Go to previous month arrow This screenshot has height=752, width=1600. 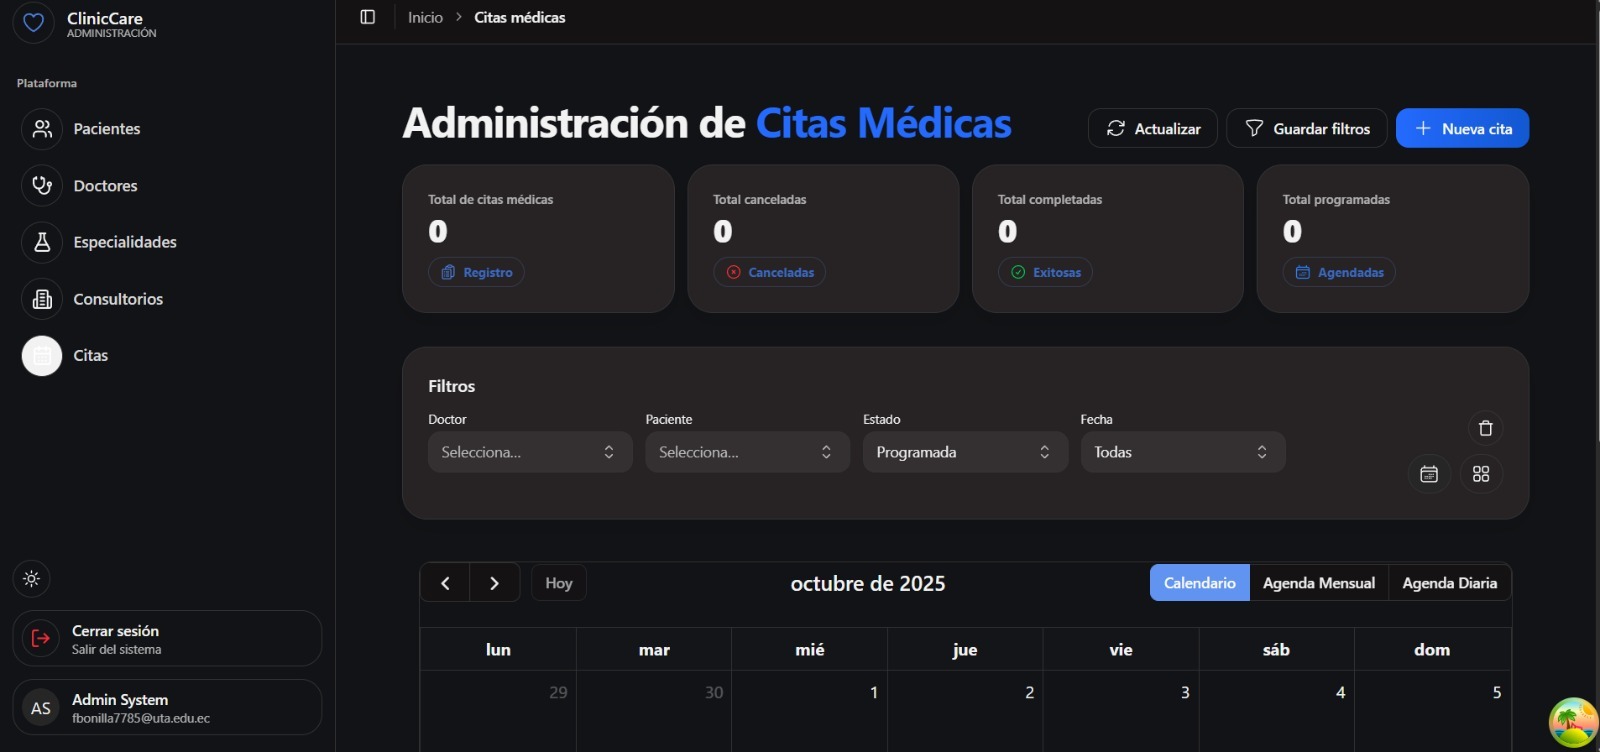click(445, 583)
